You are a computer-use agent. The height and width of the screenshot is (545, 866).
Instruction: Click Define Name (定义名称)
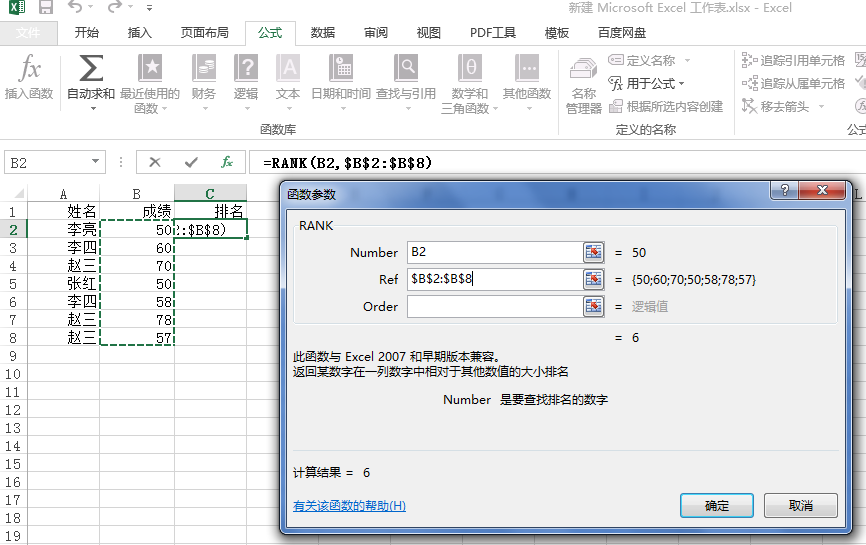(x=642, y=60)
